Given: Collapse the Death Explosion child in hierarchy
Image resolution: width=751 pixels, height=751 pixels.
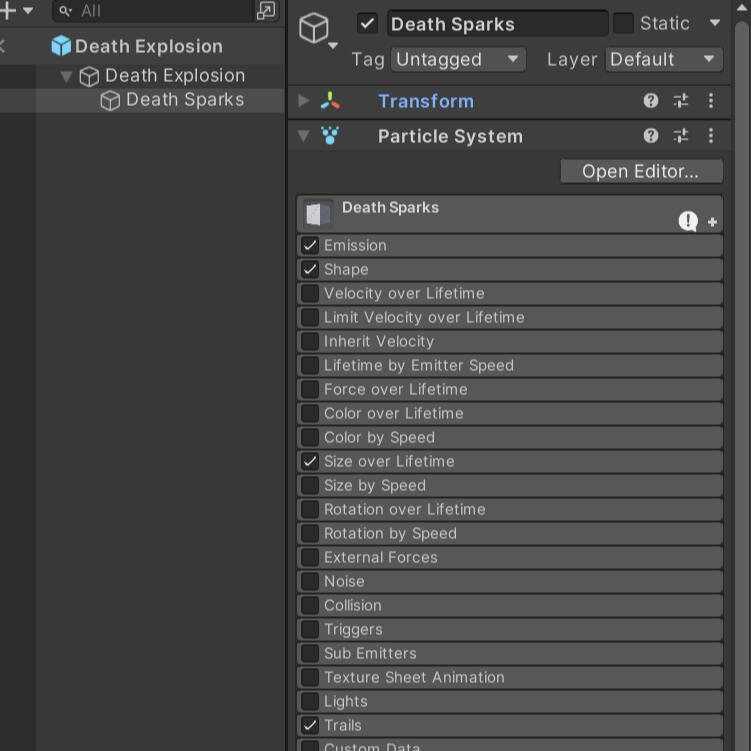Looking at the screenshot, I should click(67, 76).
